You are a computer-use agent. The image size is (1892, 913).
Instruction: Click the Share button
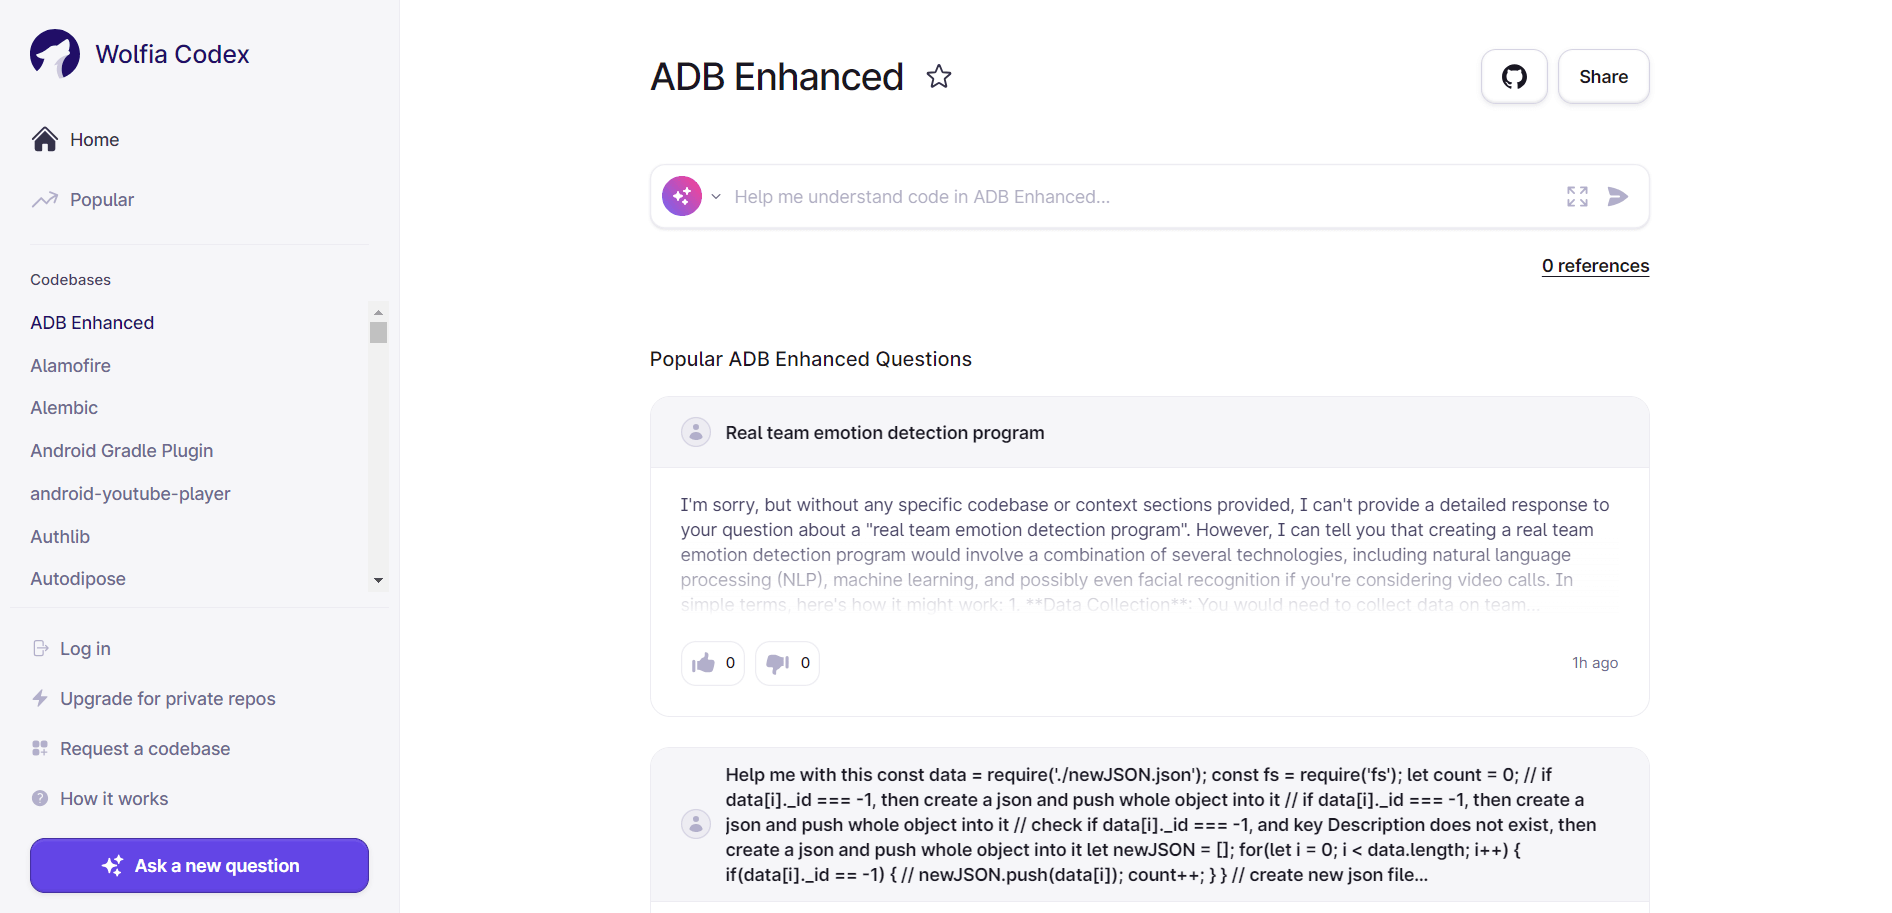click(x=1603, y=77)
